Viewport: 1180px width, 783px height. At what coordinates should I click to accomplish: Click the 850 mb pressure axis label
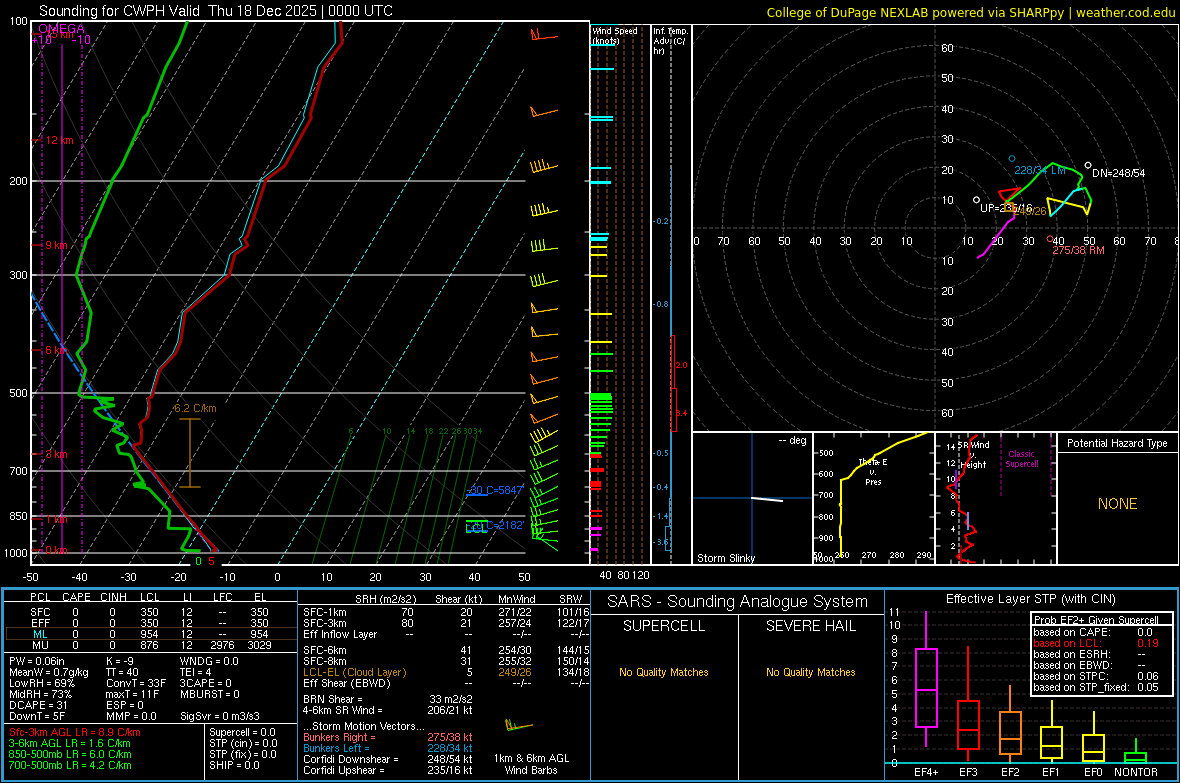click(x=18, y=516)
